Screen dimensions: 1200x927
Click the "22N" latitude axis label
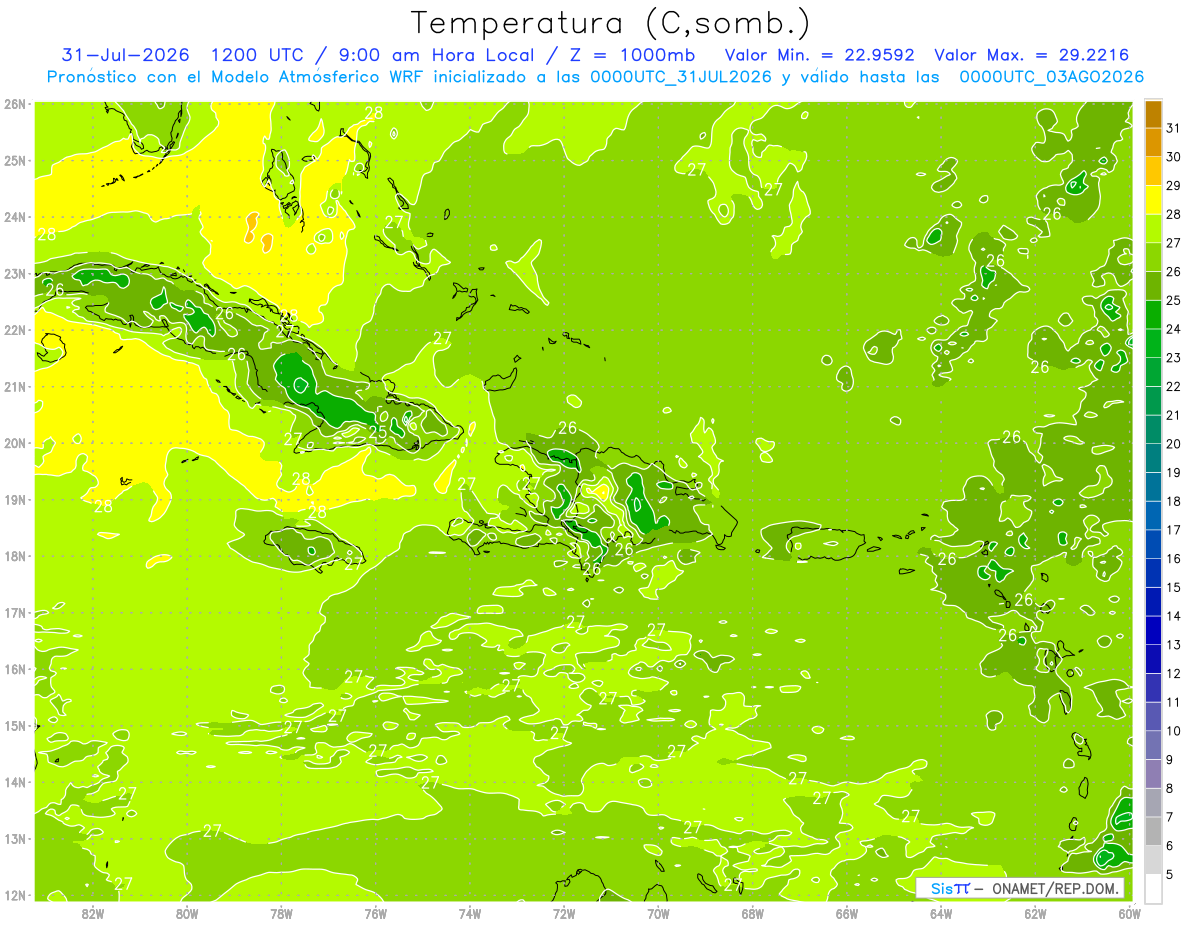click(x=15, y=330)
